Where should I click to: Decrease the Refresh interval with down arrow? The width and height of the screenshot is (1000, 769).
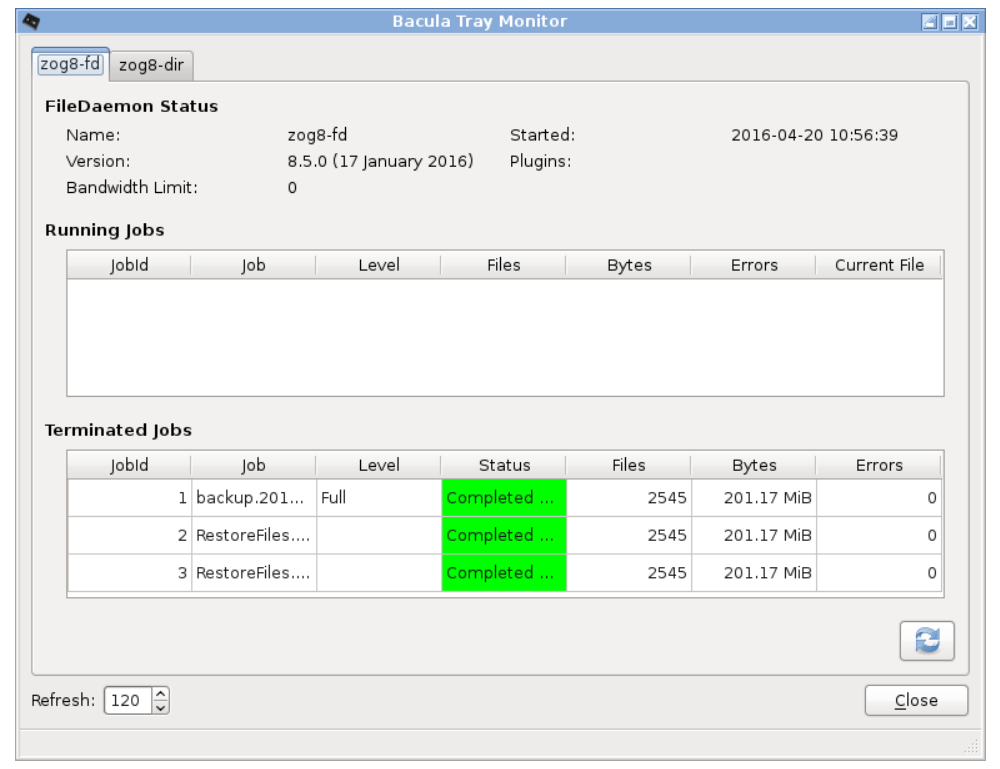tap(161, 707)
